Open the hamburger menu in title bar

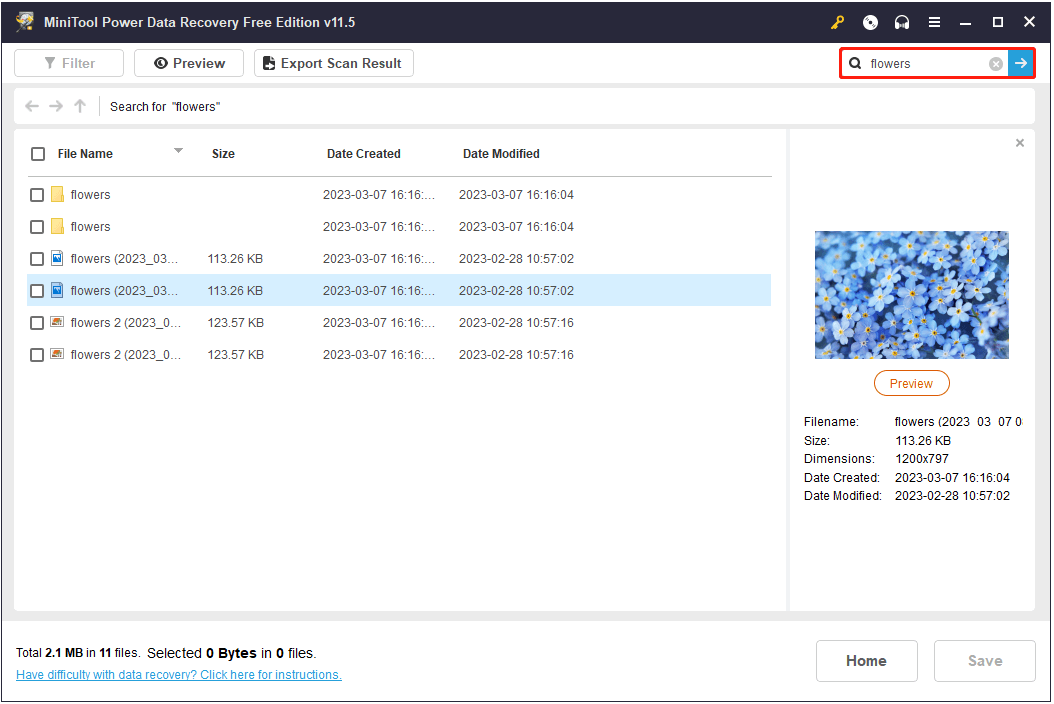tap(934, 22)
